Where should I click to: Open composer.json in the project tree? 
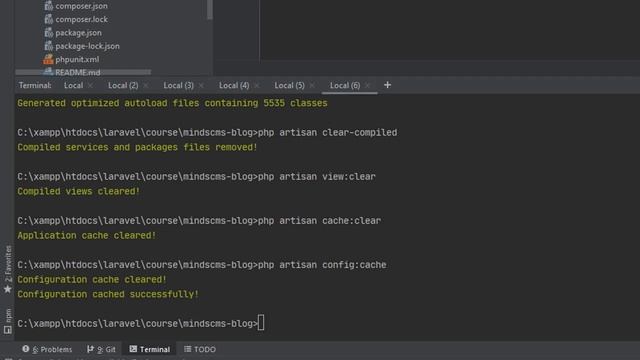(x=81, y=6)
